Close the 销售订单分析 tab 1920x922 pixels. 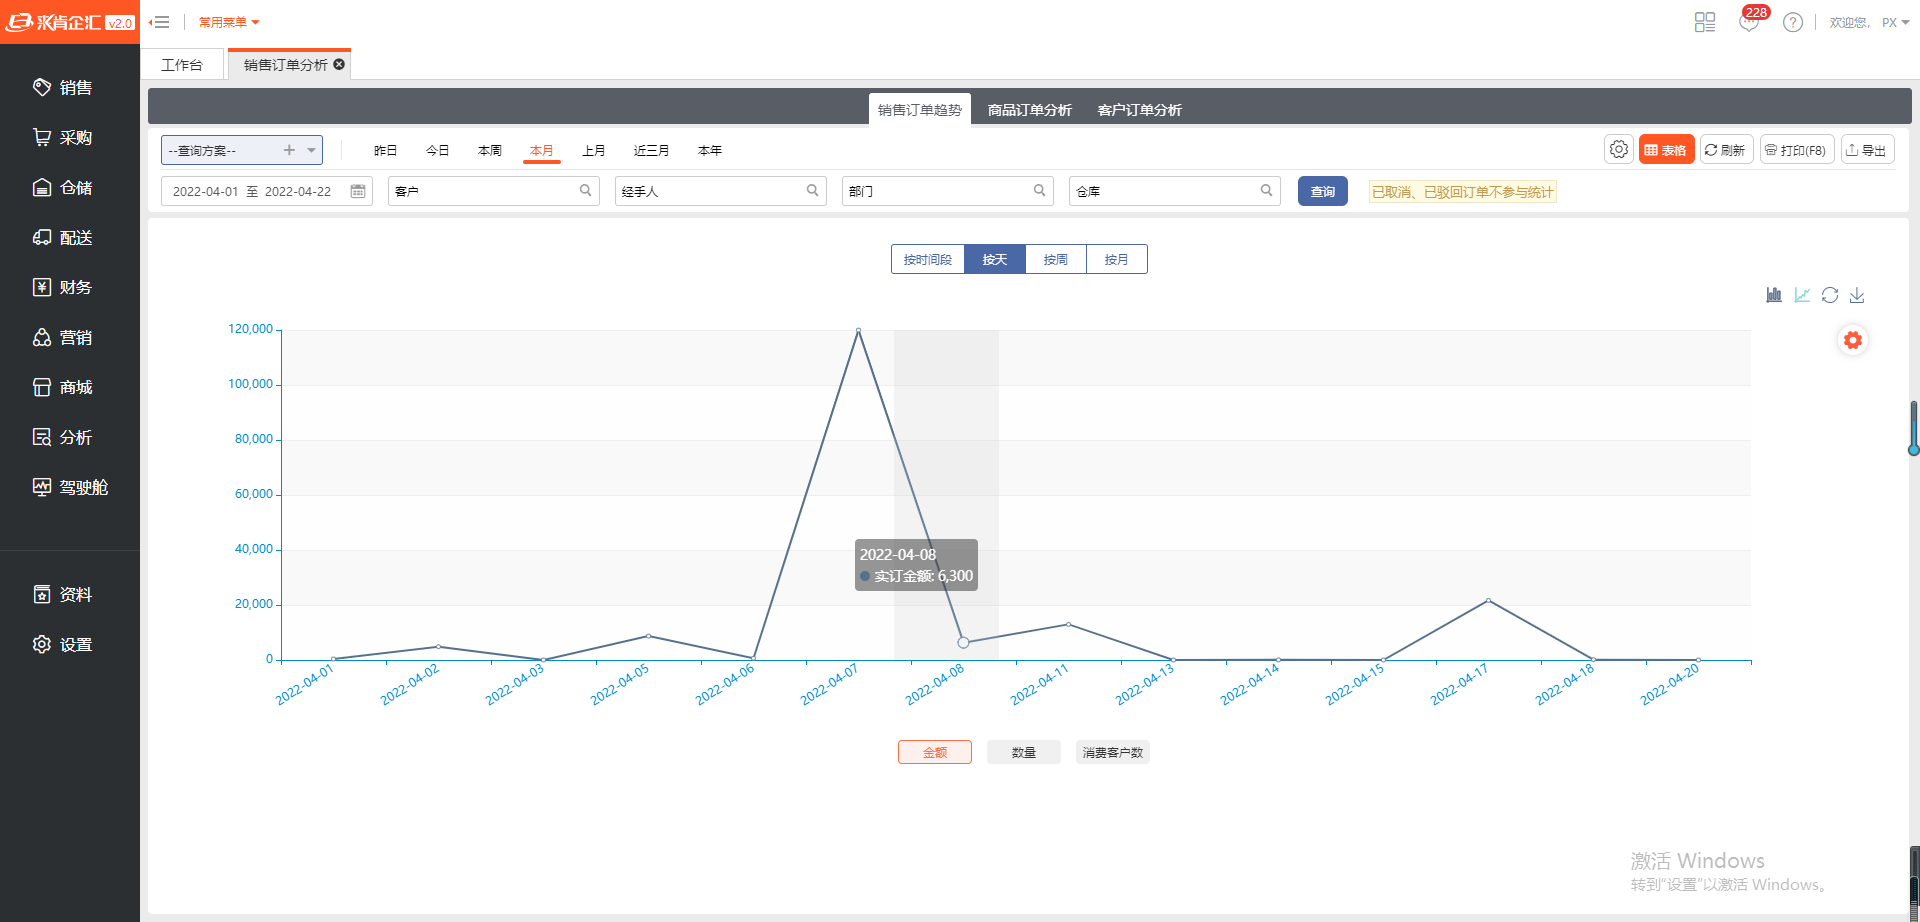(339, 64)
